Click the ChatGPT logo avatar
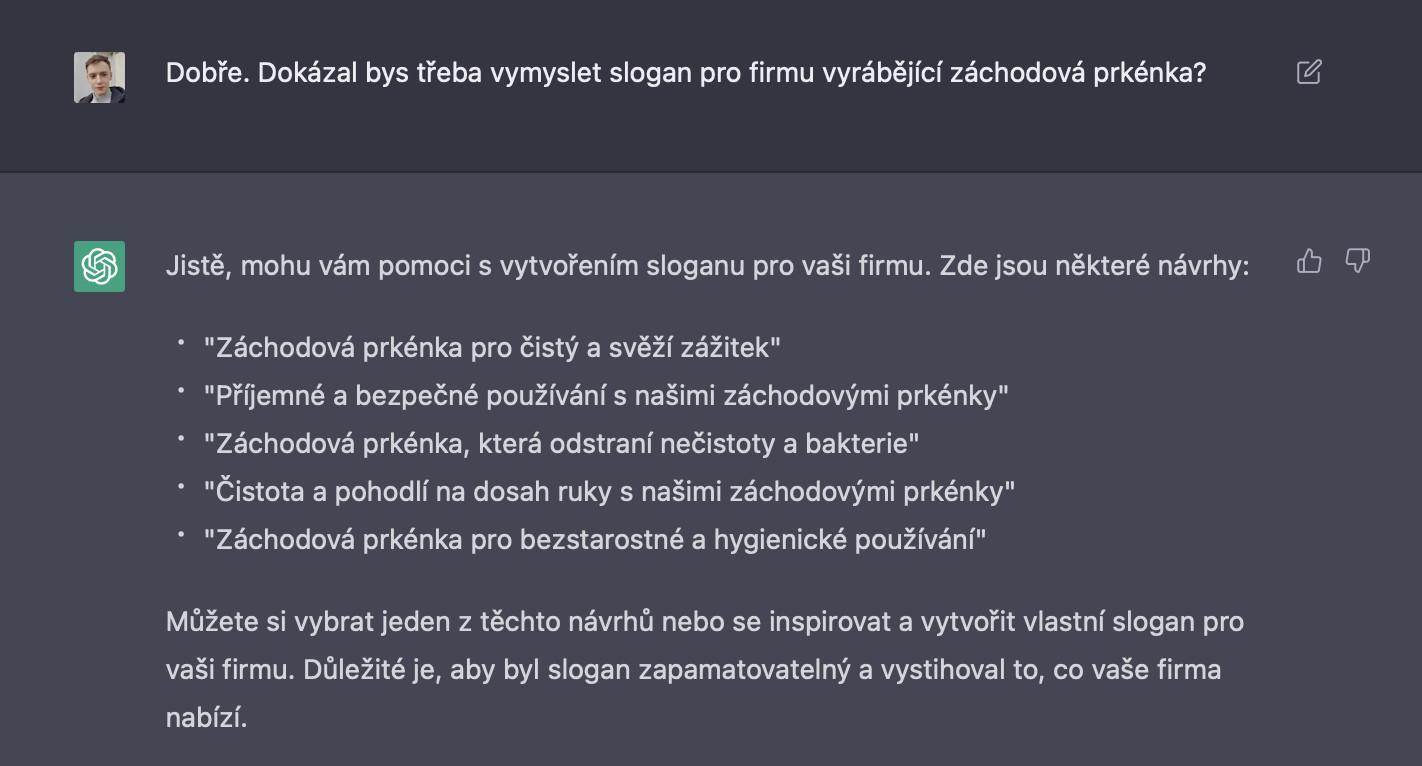Screen dimensions: 1422x766 100,266
